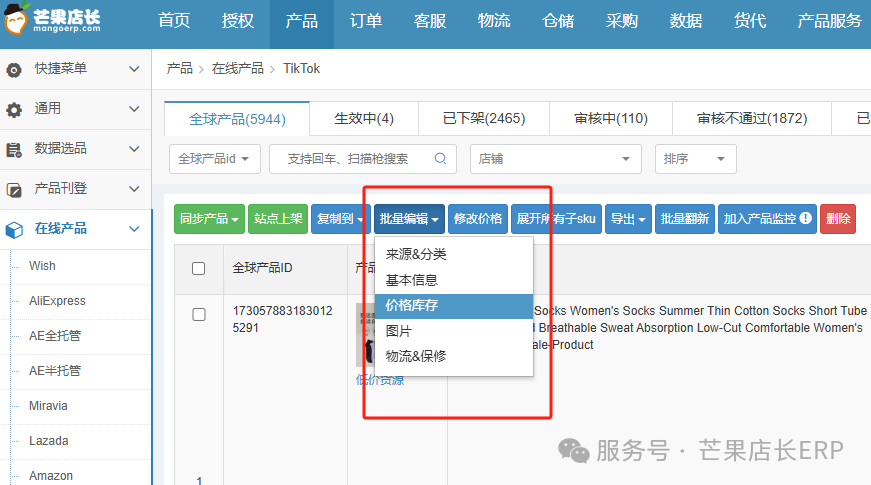The image size is (871, 485).
Task: Select 来源&分类 from menu
Action: pos(454,254)
